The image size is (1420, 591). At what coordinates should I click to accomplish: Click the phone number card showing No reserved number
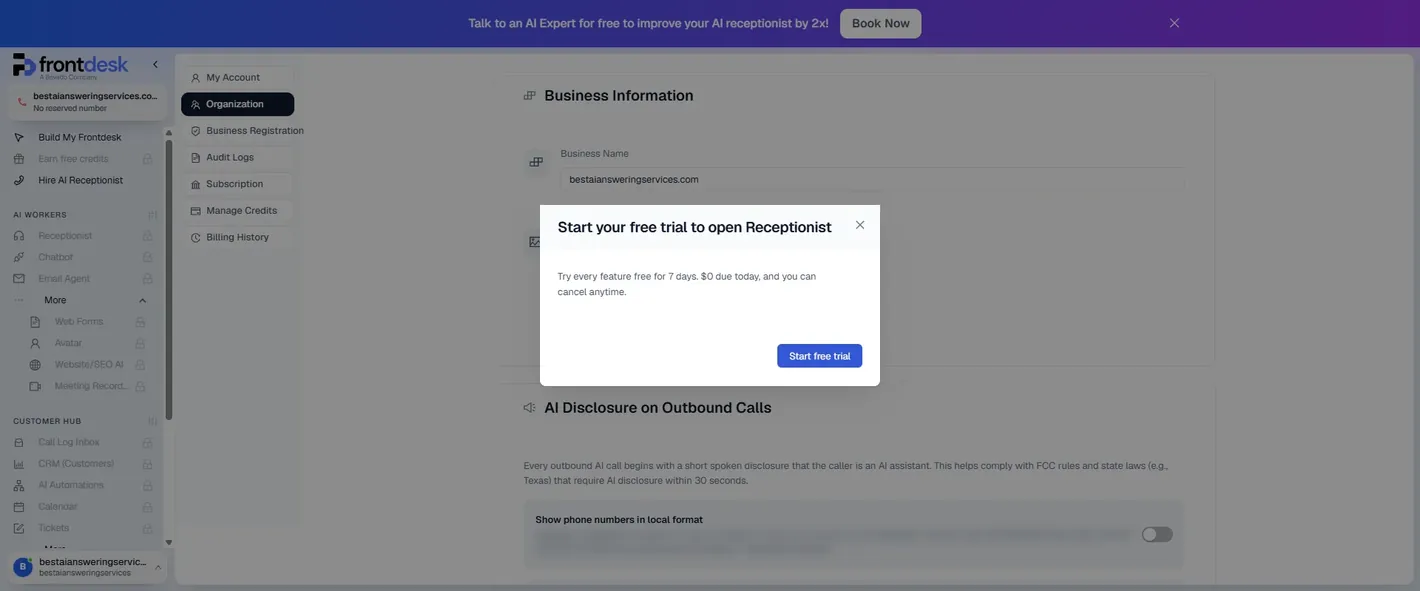[86, 102]
